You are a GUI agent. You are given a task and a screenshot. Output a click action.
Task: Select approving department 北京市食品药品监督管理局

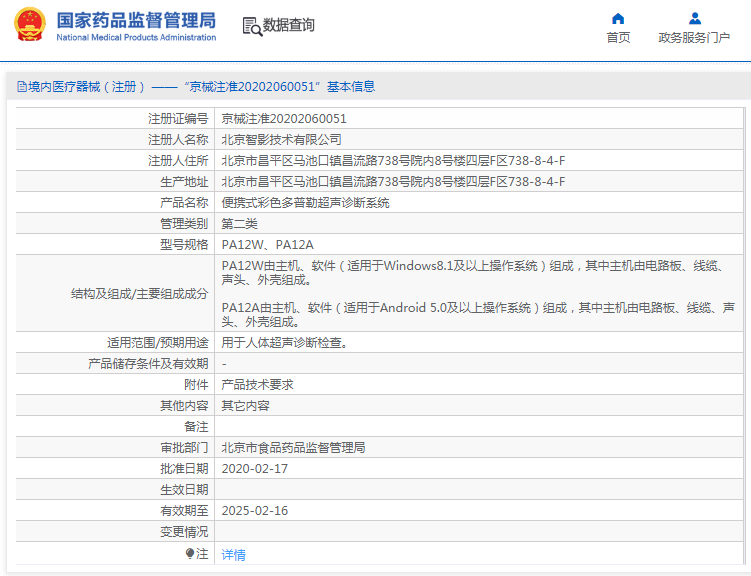[293, 448]
